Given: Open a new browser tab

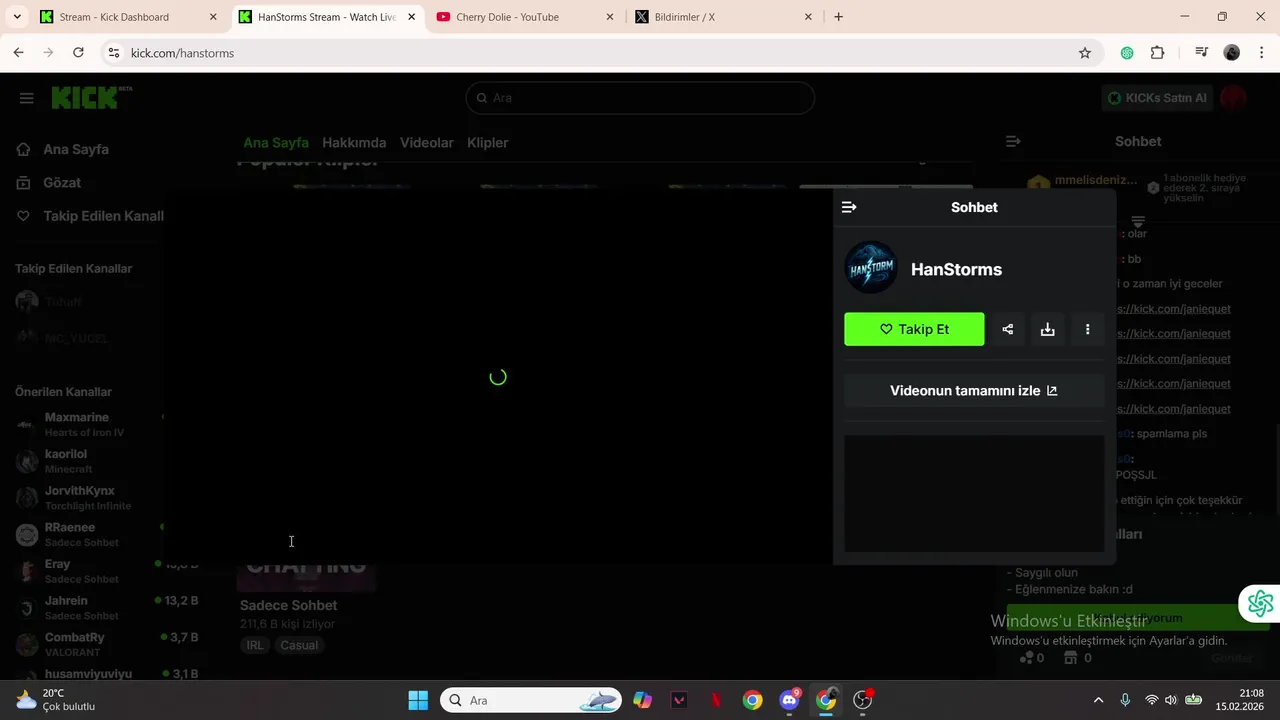Looking at the screenshot, I should (x=838, y=17).
